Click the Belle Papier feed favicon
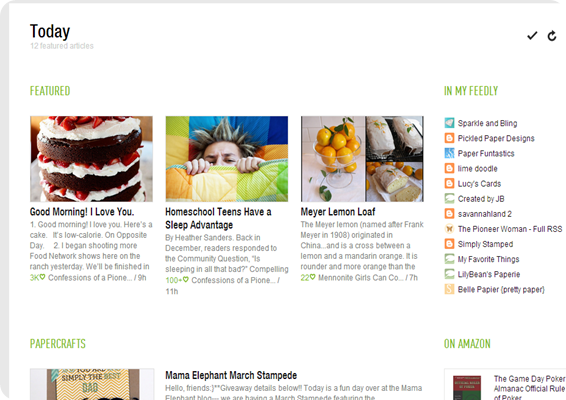The image size is (566, 400). tap(449, 289)
